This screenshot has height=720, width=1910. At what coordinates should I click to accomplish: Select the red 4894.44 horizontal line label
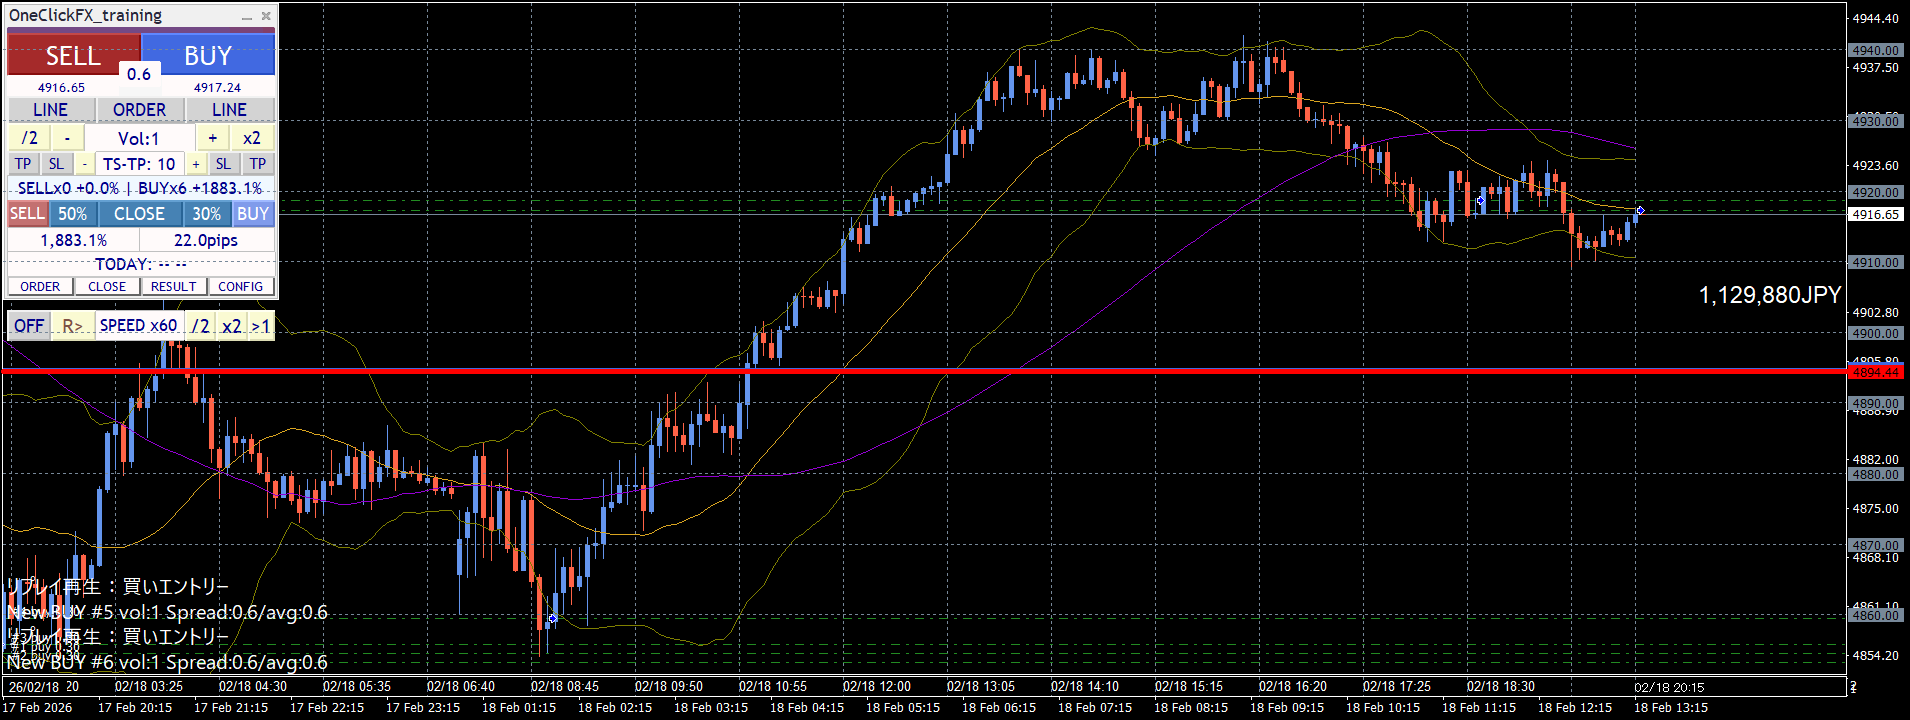tap(1875, 372)
